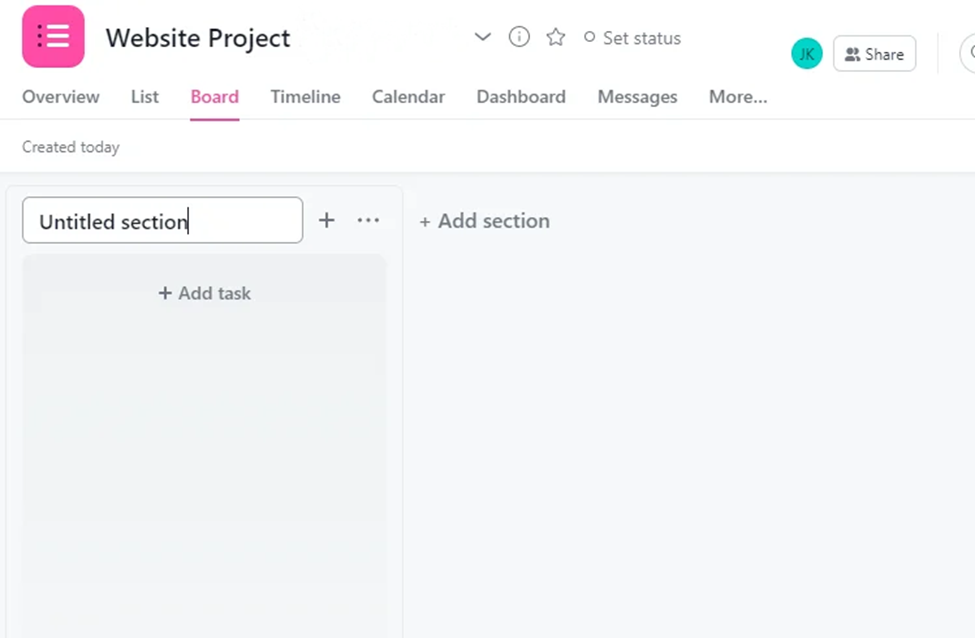Click the pink Website Project list icon
The width and height of the screenshot is (975, 638).
53,37
